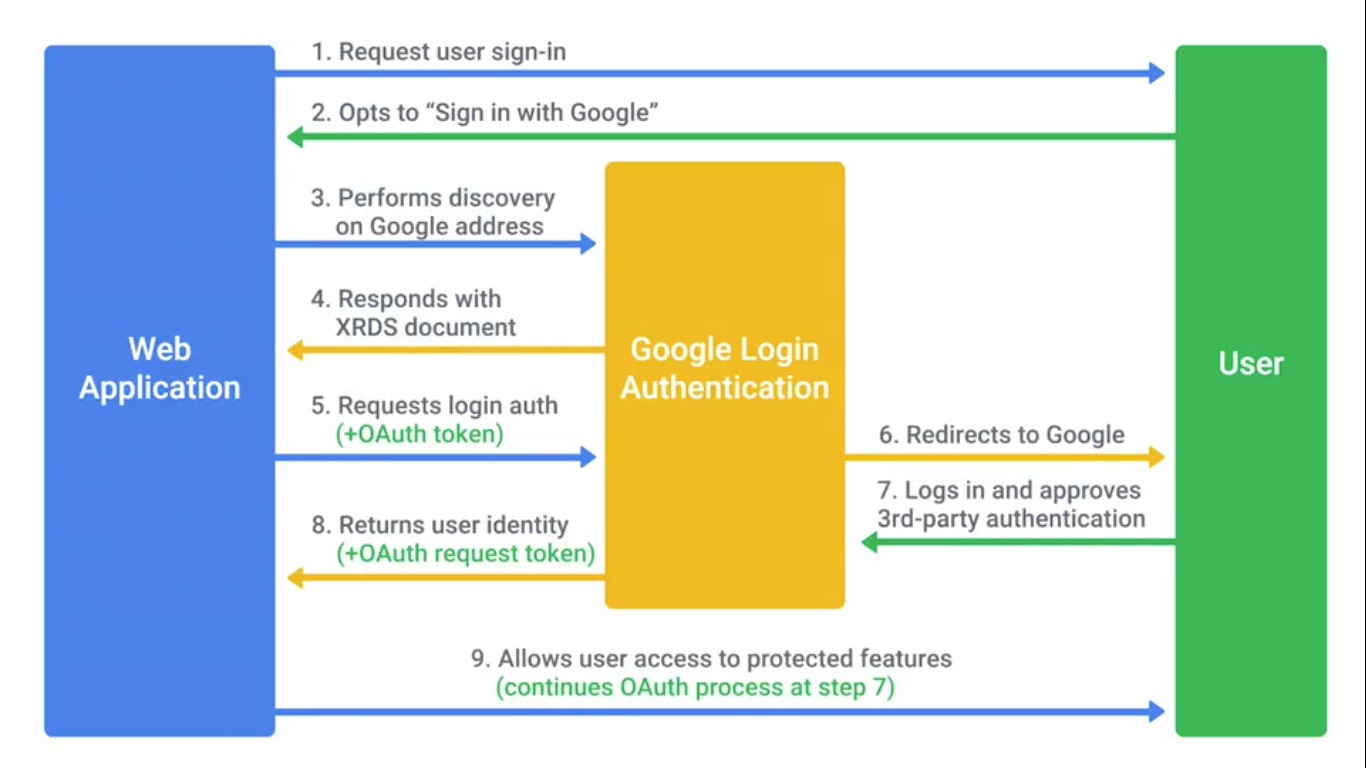Select "(continues OAuth process at step 7)" note
Image resolution: width=1366 pixels, height=768 pixels.
695,687
